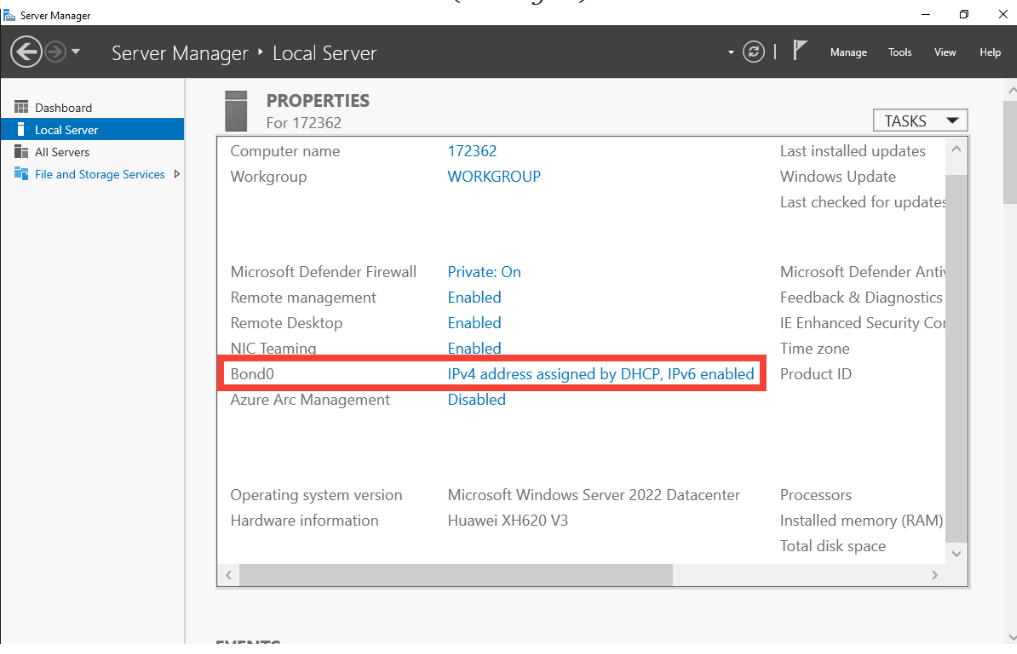Click the back navigation arrow icon
1017x654 pixels.
point(26,52)
